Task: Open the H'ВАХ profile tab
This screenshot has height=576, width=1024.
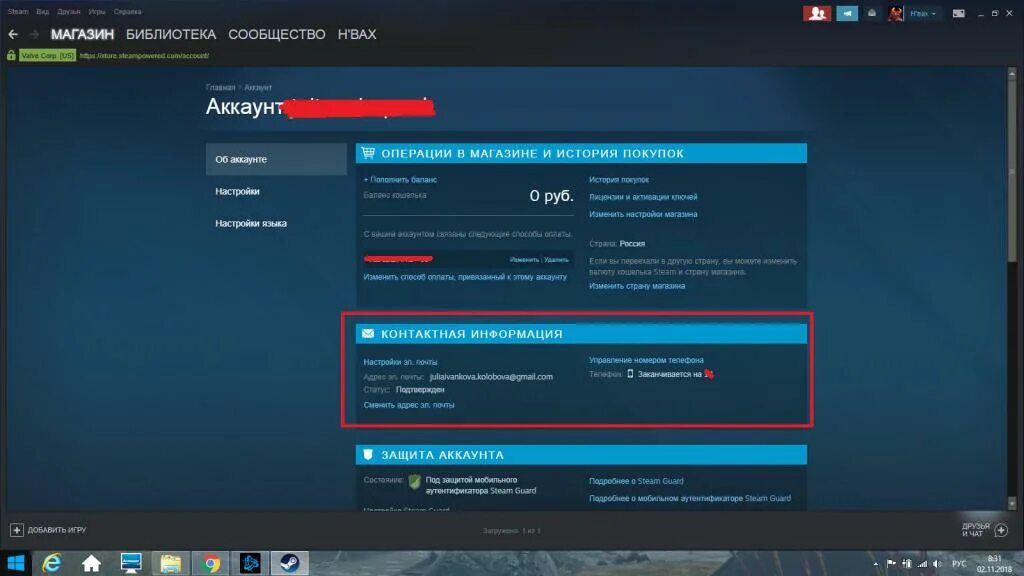Action: (x=357, y=34)
